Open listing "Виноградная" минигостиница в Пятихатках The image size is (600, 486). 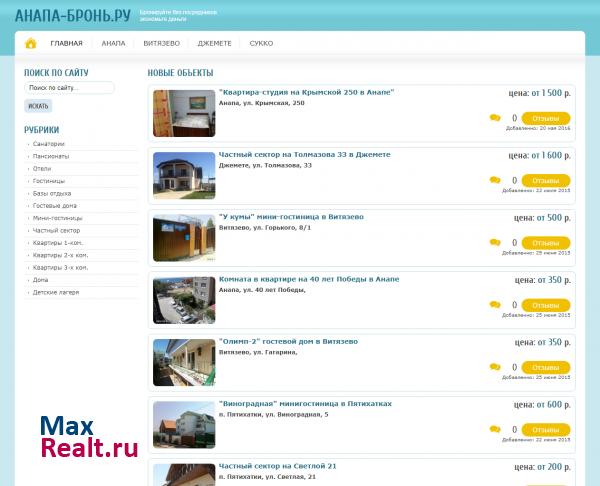(305, 404)
